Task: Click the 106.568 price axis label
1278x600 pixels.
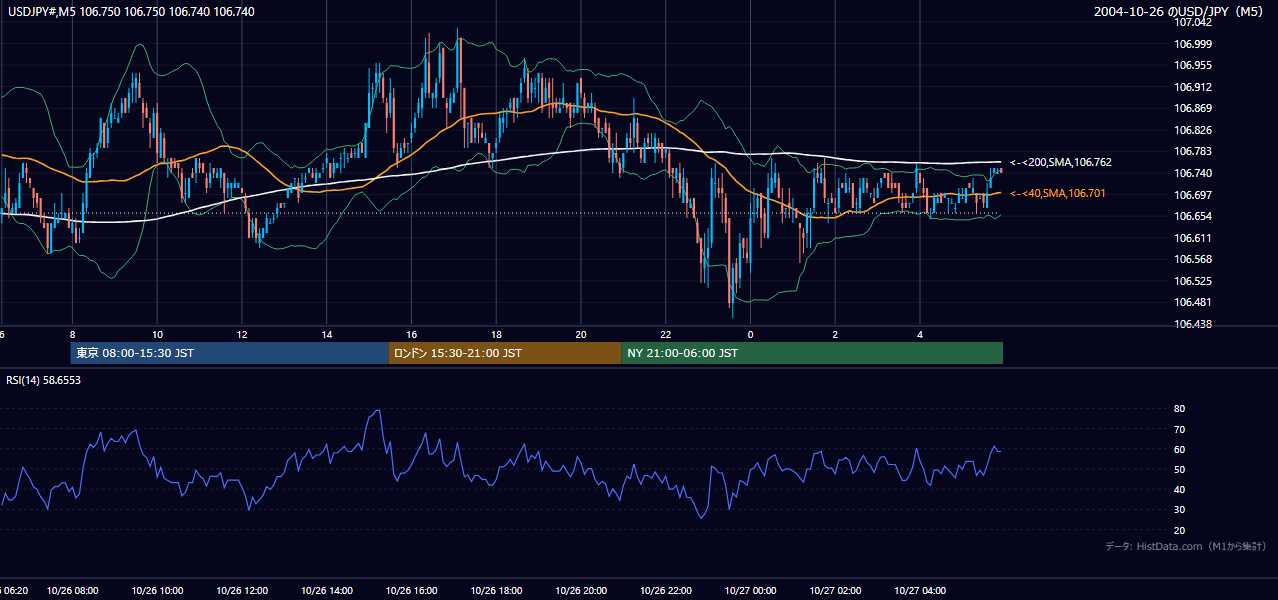Action: tap(1194, 259)
